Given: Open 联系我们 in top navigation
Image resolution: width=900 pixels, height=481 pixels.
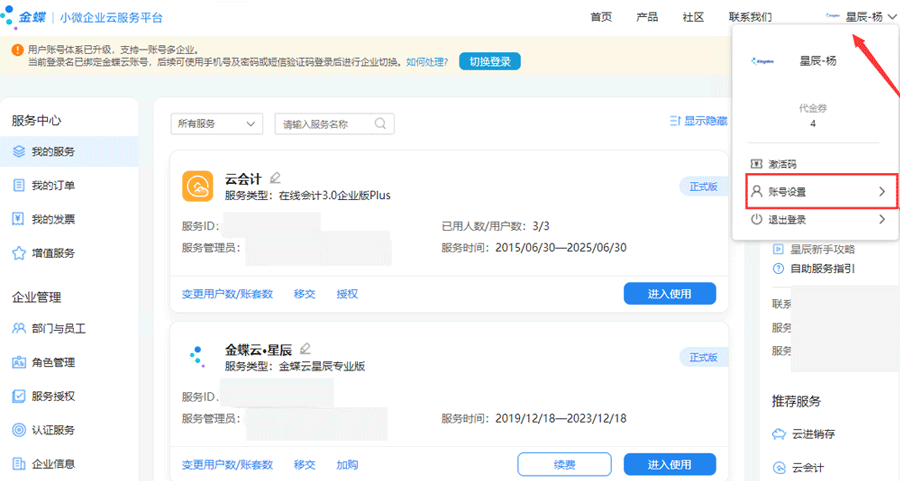Looking at the screenshot, I should tap(750, 17).
